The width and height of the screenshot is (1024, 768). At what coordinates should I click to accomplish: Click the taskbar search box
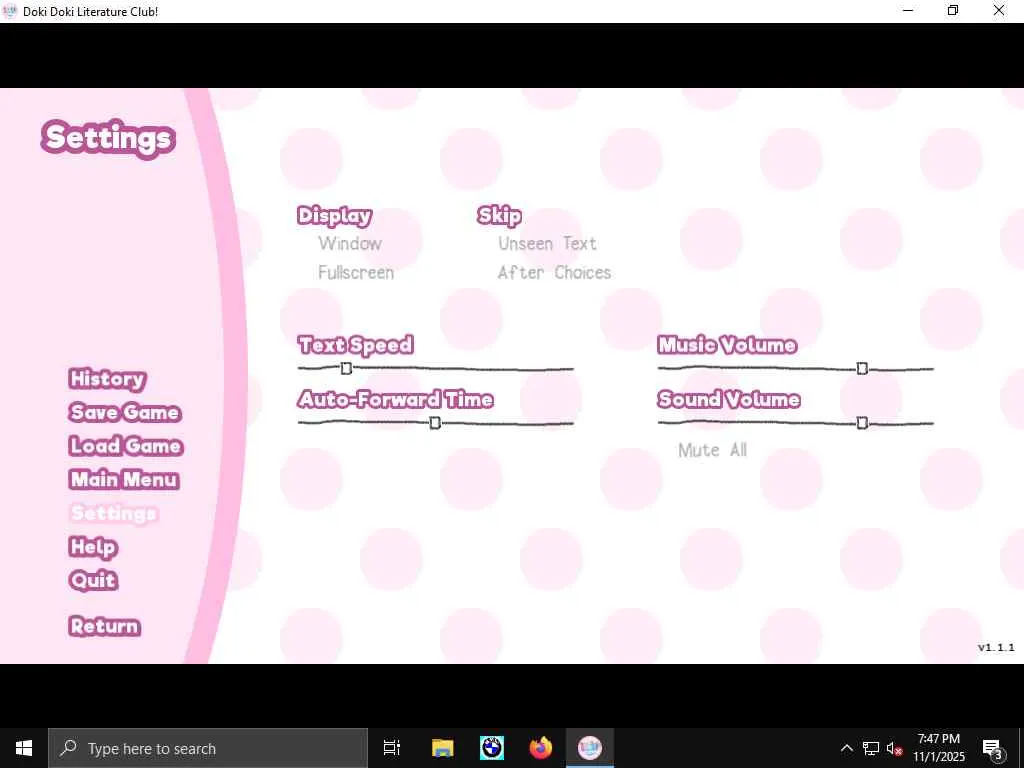(x=208, y=748)
